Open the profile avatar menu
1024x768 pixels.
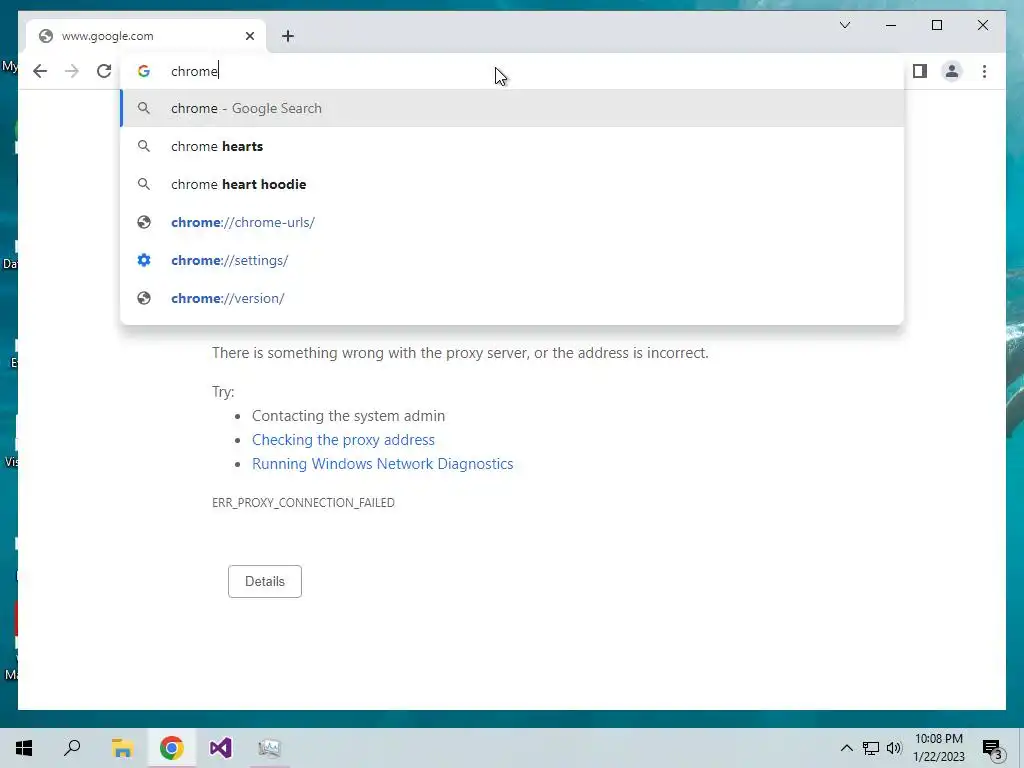click(952, 71)
